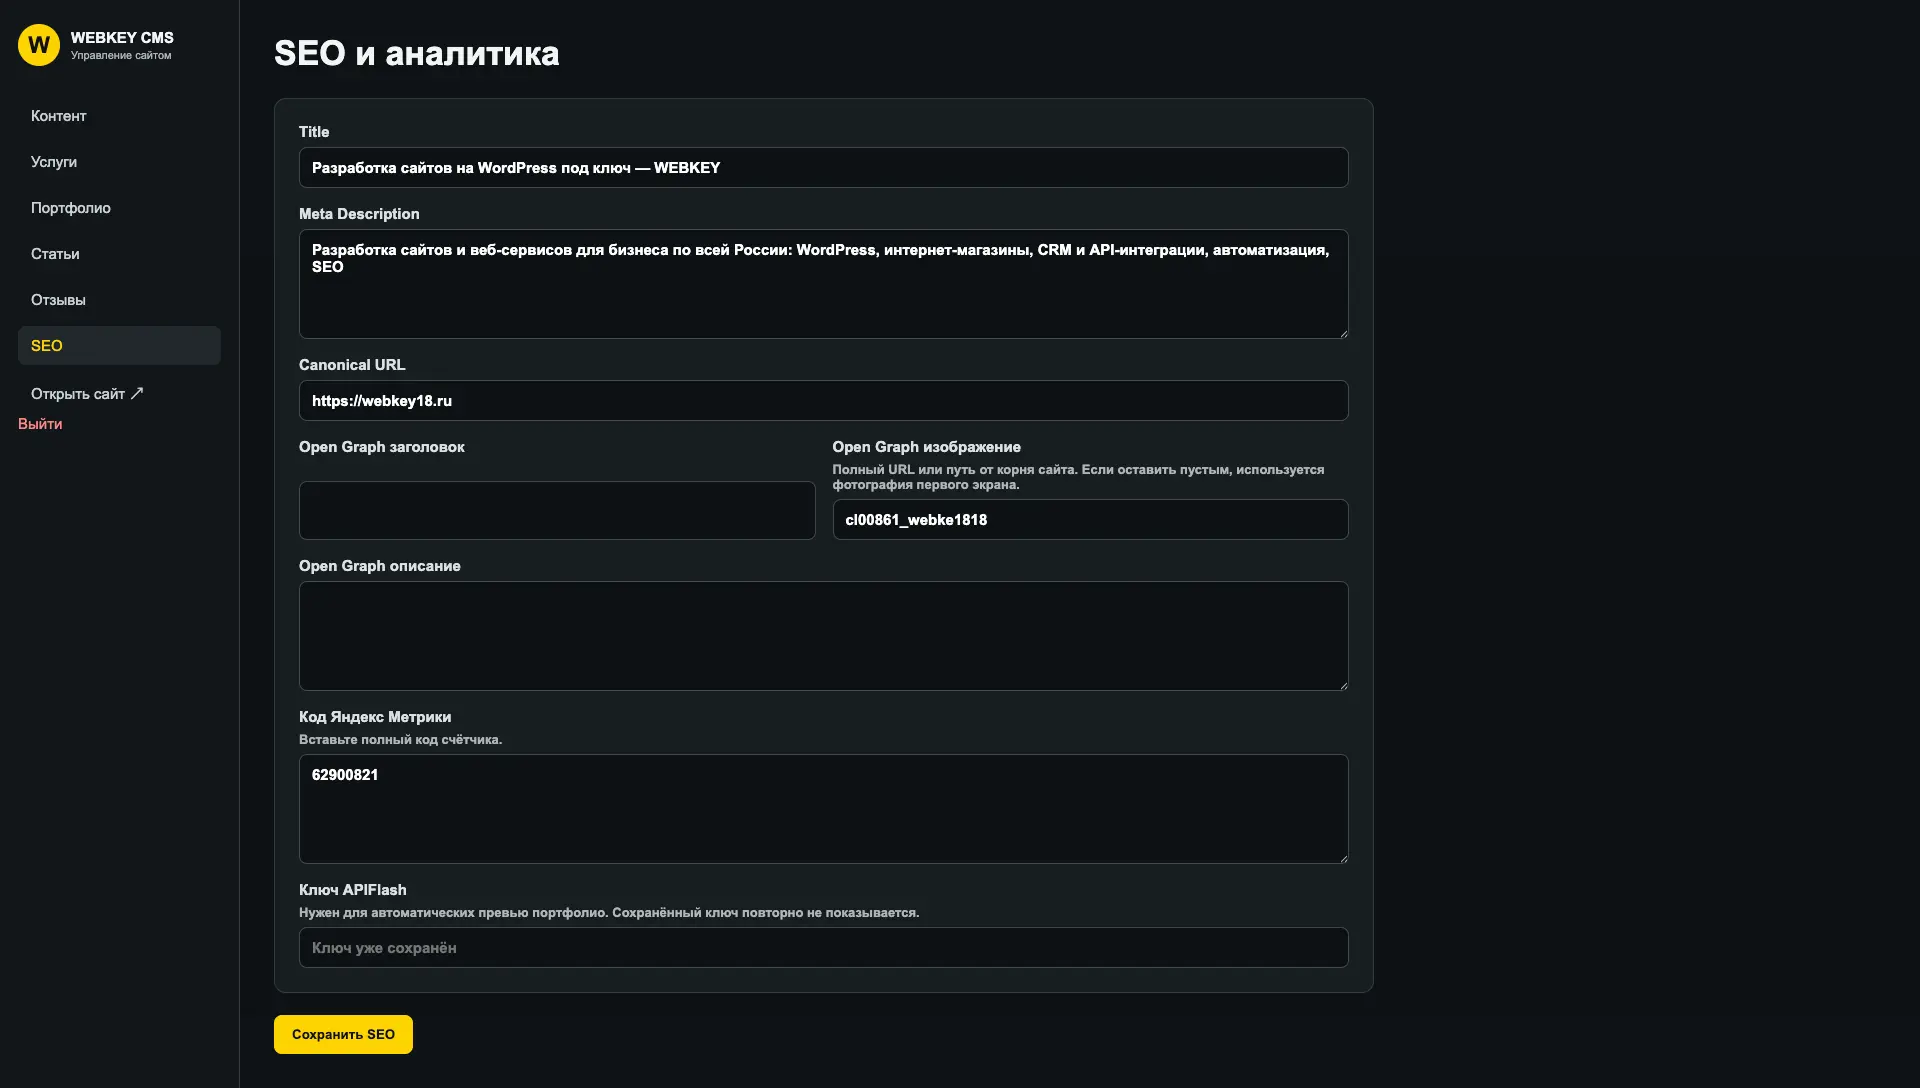The width and height of the screenshot is (1920, 1088).
Task: Click inside the Meta Description textarea
Action: [823, 284]
